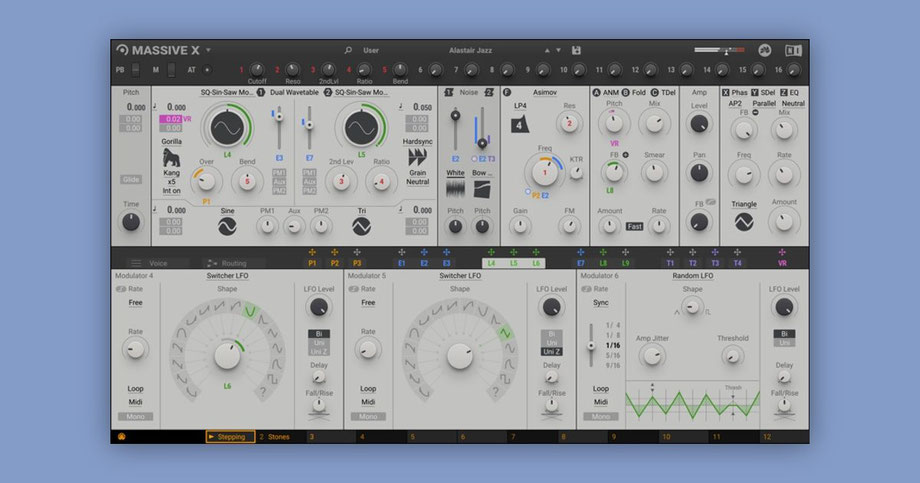This screenshot has width=920, height=483.
Task: Click the User preset browser label
Action: (x=371, y=50)
